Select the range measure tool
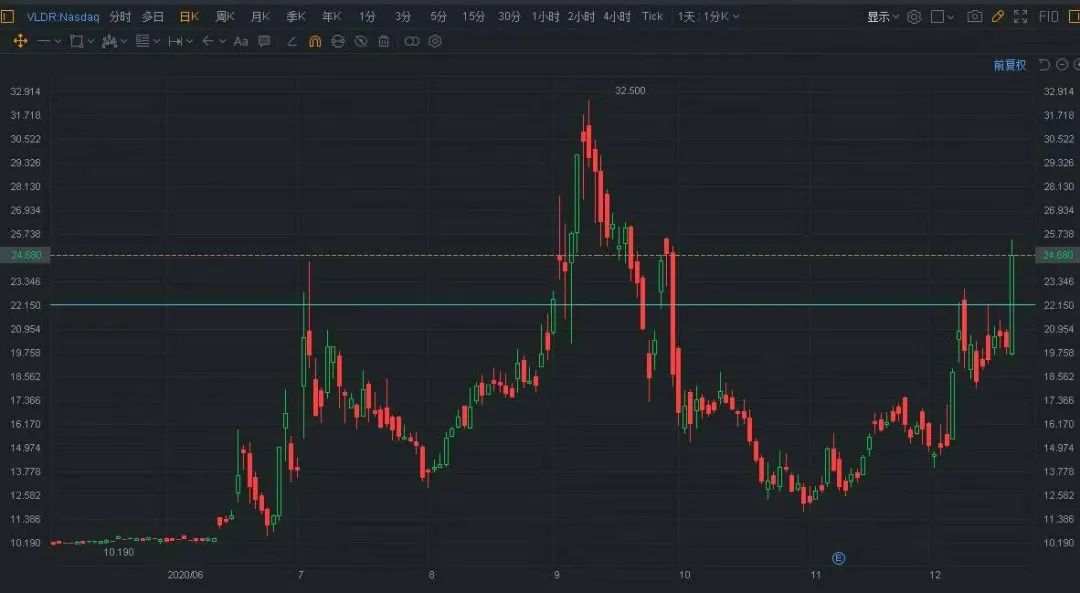The width and height of the screenshot is (1080, 593). [x=175, y=41]
